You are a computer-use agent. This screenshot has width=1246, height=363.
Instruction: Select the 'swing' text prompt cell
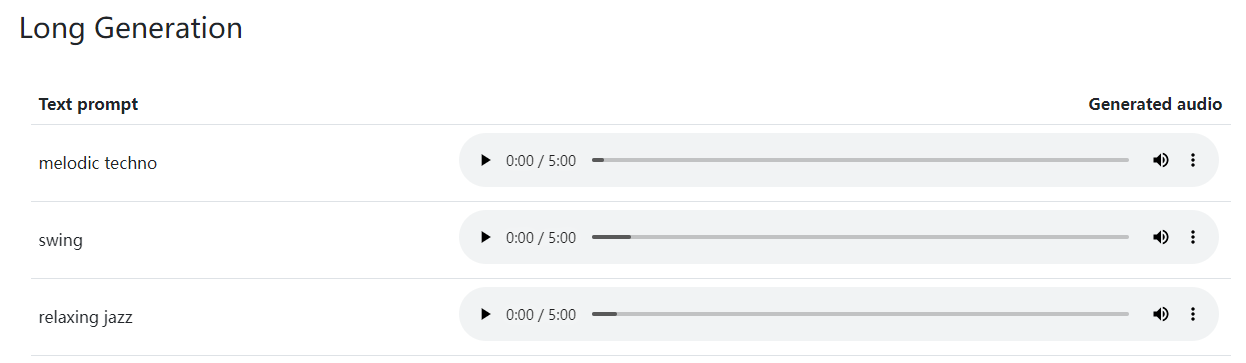pos(61,240)
